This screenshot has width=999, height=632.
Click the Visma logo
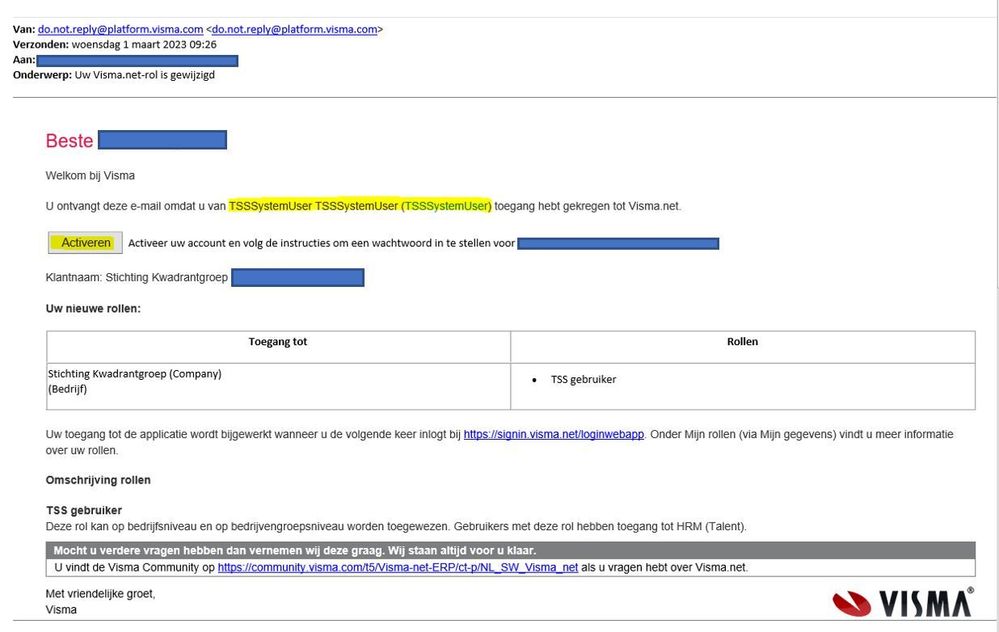(903, 602)
